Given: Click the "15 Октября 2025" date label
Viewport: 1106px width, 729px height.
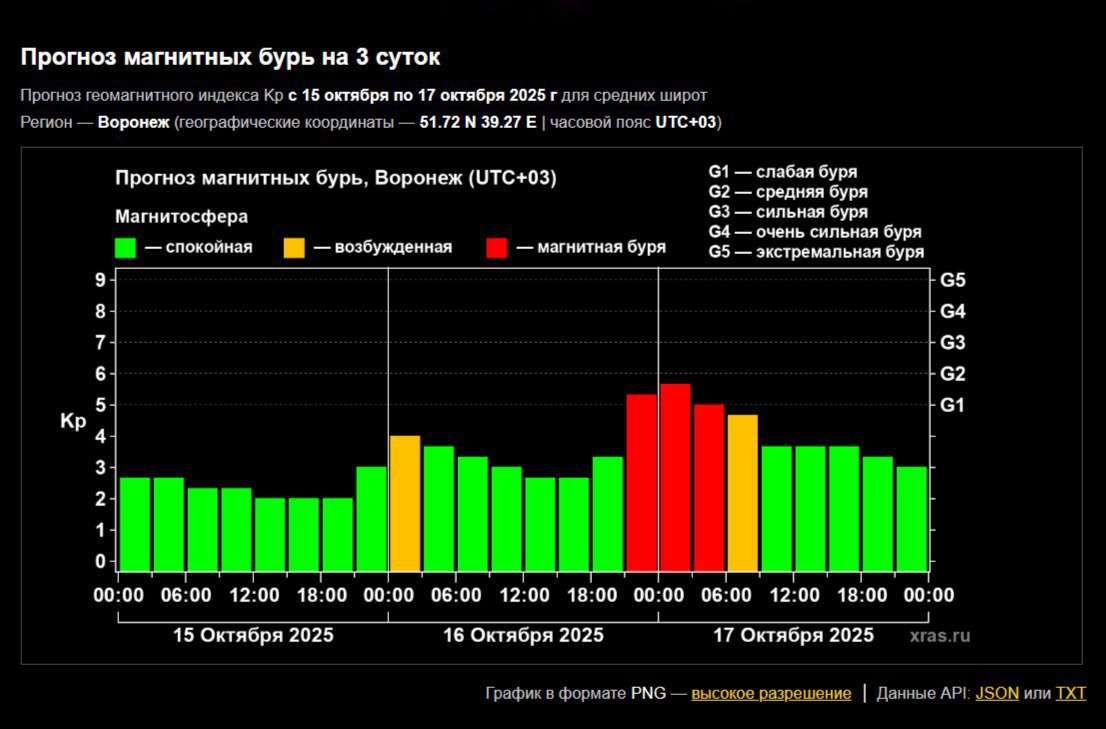Looking at the screenshot, I should (253, 635).
